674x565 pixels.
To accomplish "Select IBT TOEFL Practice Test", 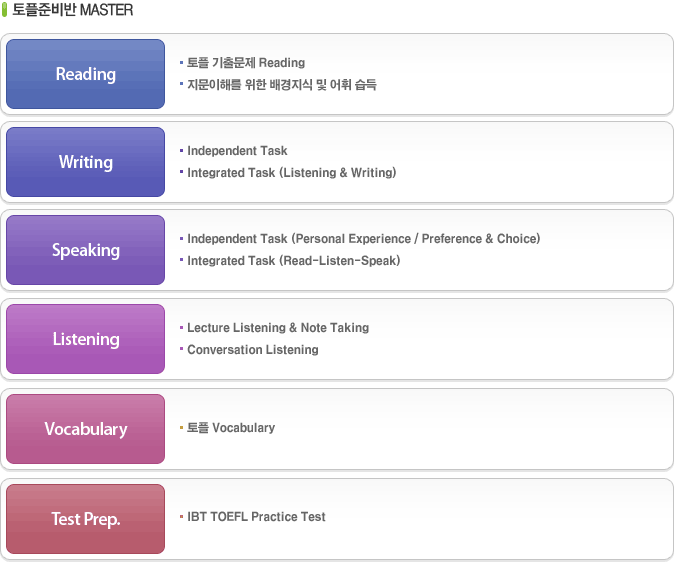I will pos(256,517).
